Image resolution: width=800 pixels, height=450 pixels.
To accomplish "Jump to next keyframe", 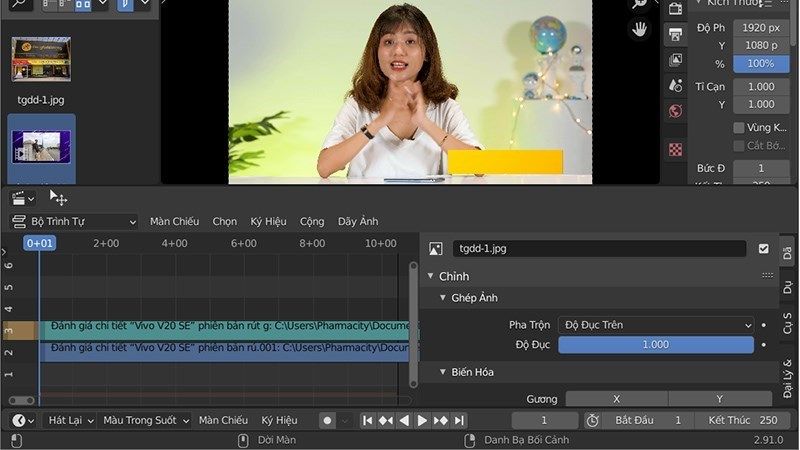I will [440, 420].
